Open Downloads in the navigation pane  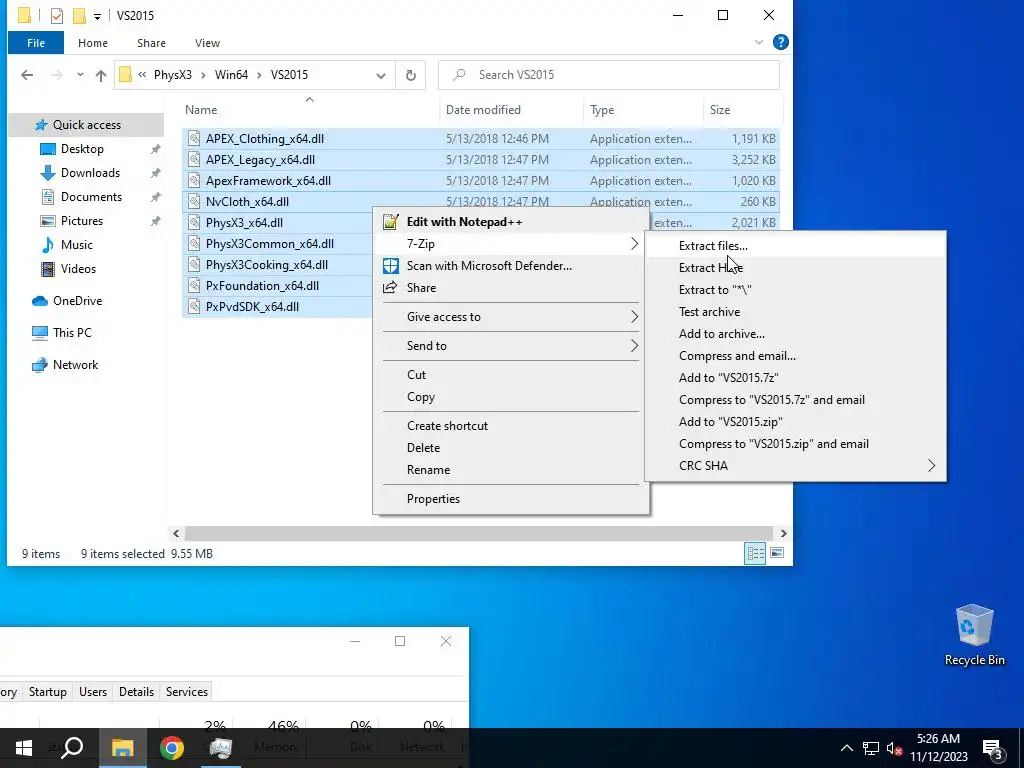[90, 173]
